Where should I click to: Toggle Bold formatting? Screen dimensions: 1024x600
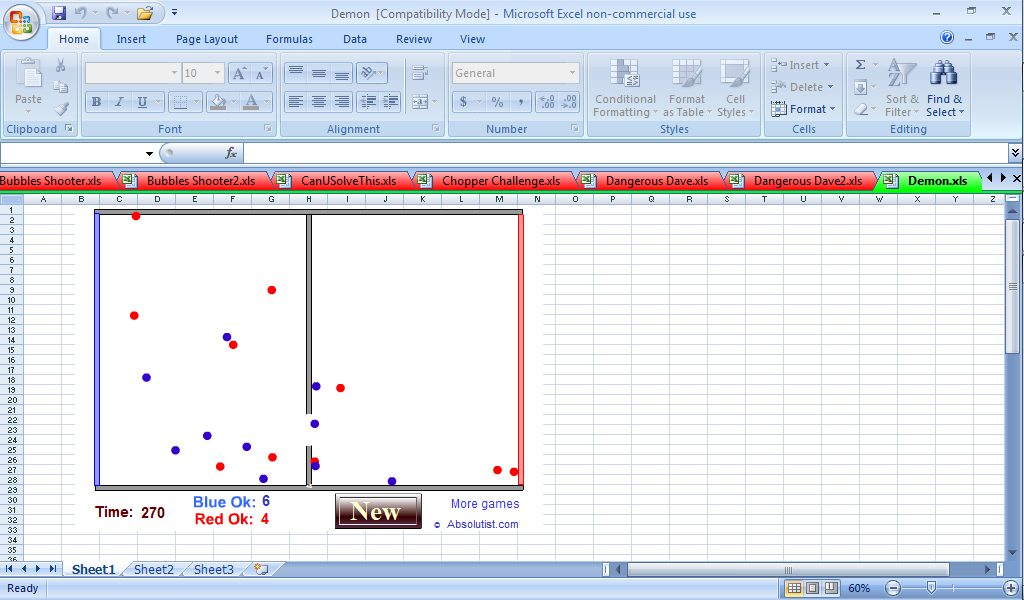(x=96, y=102)
